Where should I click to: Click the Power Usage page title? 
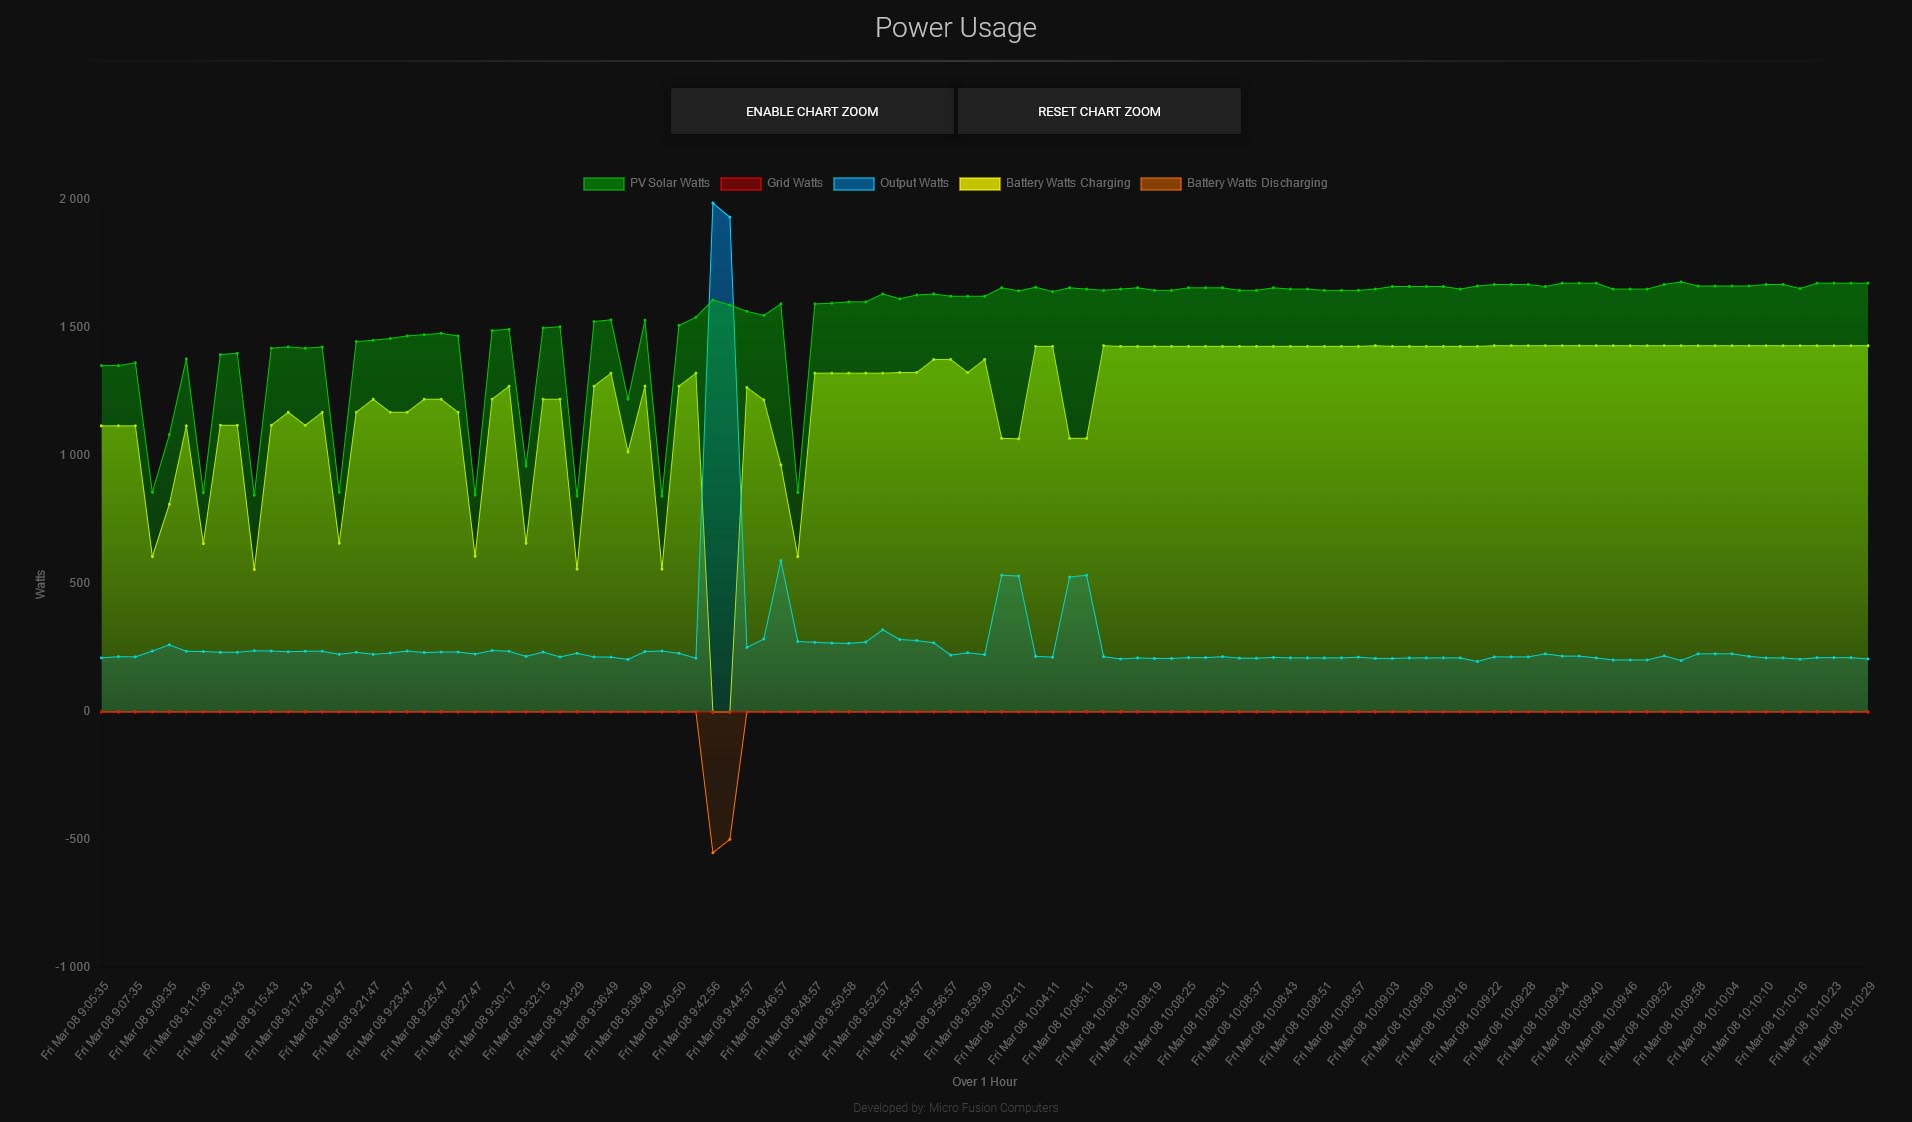pyautogui.click(x=955, y=28)
